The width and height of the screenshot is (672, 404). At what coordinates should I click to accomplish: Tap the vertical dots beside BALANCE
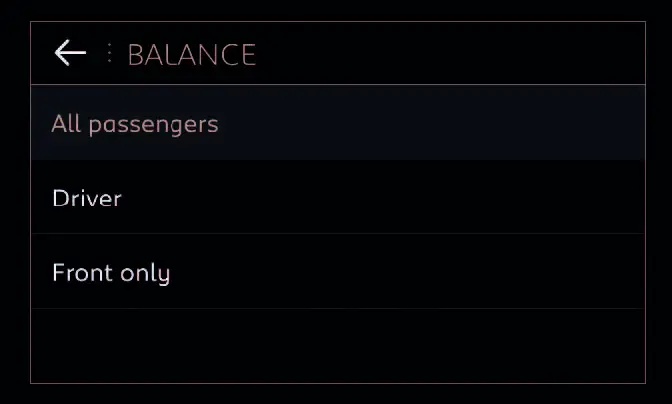click(109, 53)
